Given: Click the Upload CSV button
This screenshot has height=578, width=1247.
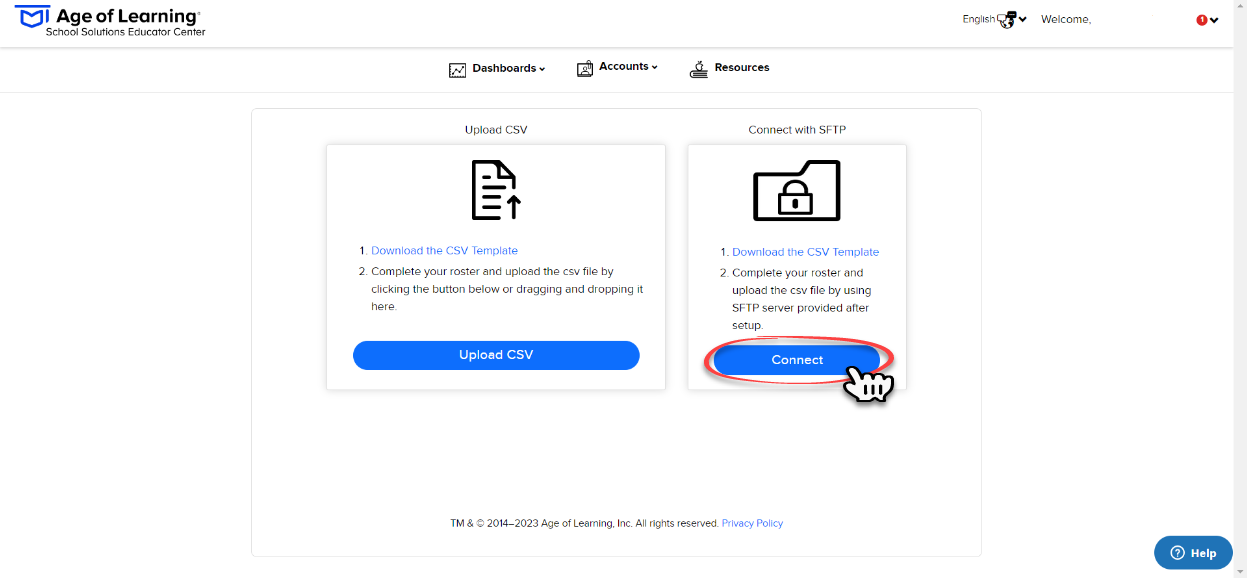Looking at the screenshot, I should [496, 355].
